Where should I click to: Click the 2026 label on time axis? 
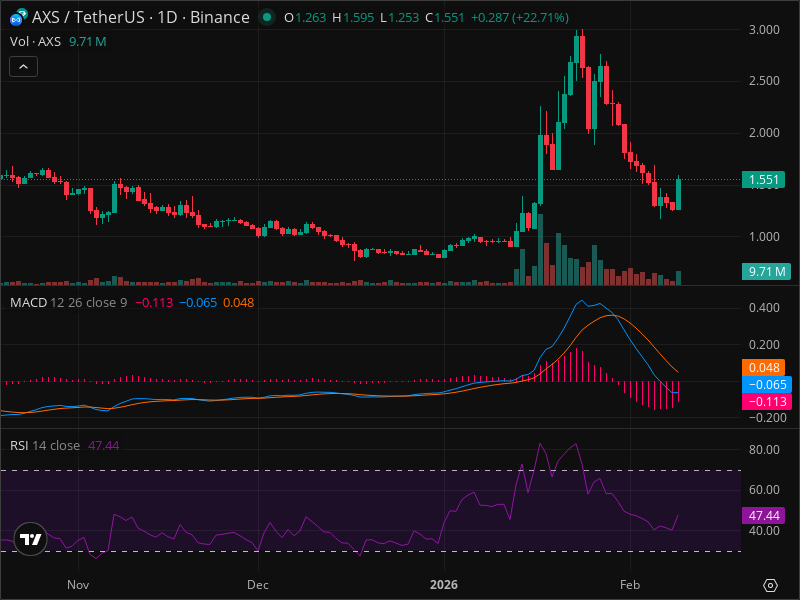click(x=444, y=585)
